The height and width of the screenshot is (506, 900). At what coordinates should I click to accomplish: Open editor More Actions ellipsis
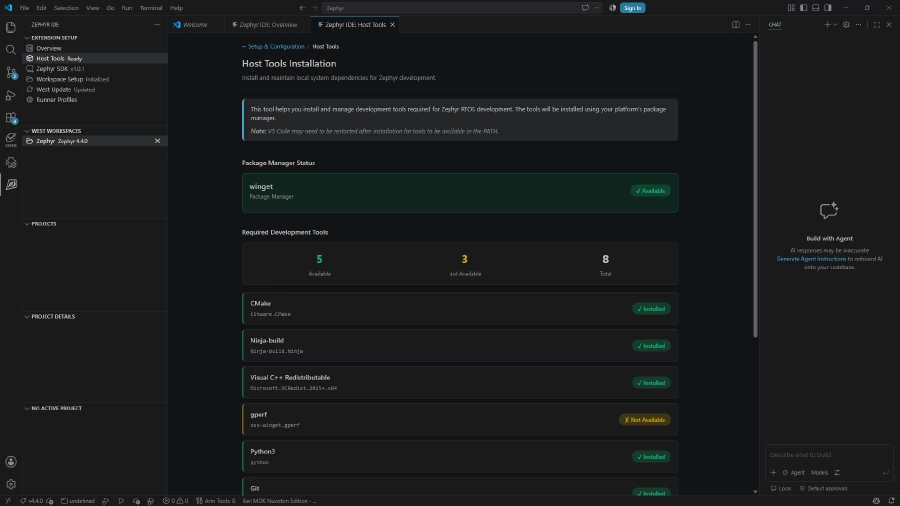748,25
